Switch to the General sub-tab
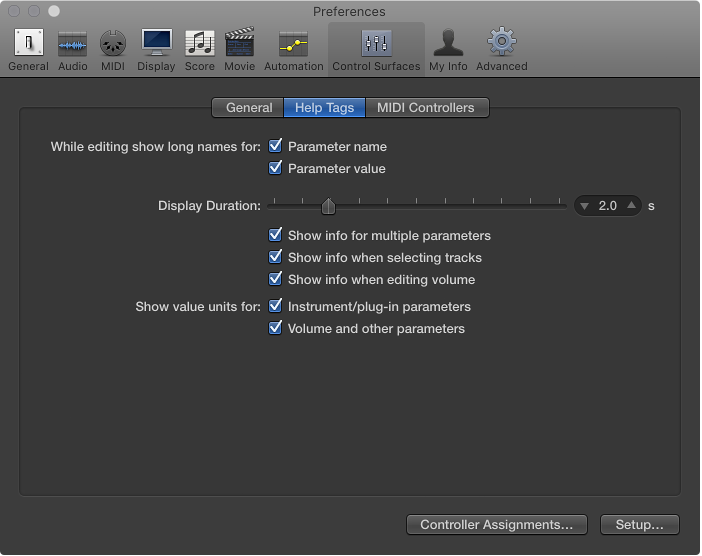The width and height of the screenshot is (702, 556). coord(248,108)
